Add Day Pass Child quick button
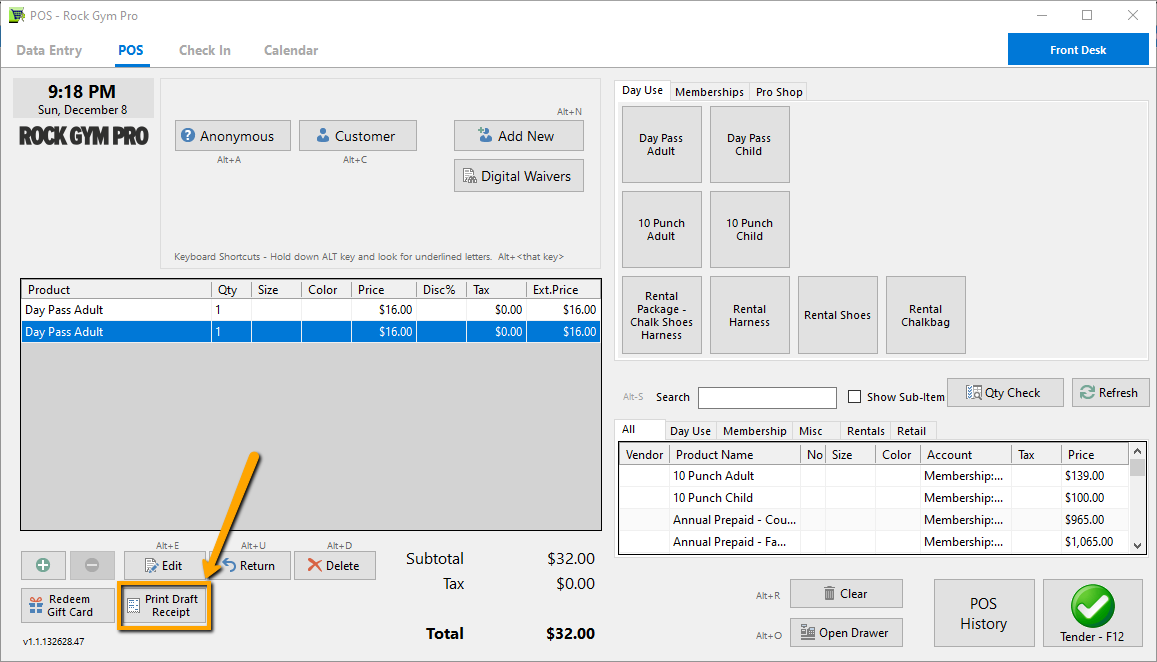 click(749, 144)
